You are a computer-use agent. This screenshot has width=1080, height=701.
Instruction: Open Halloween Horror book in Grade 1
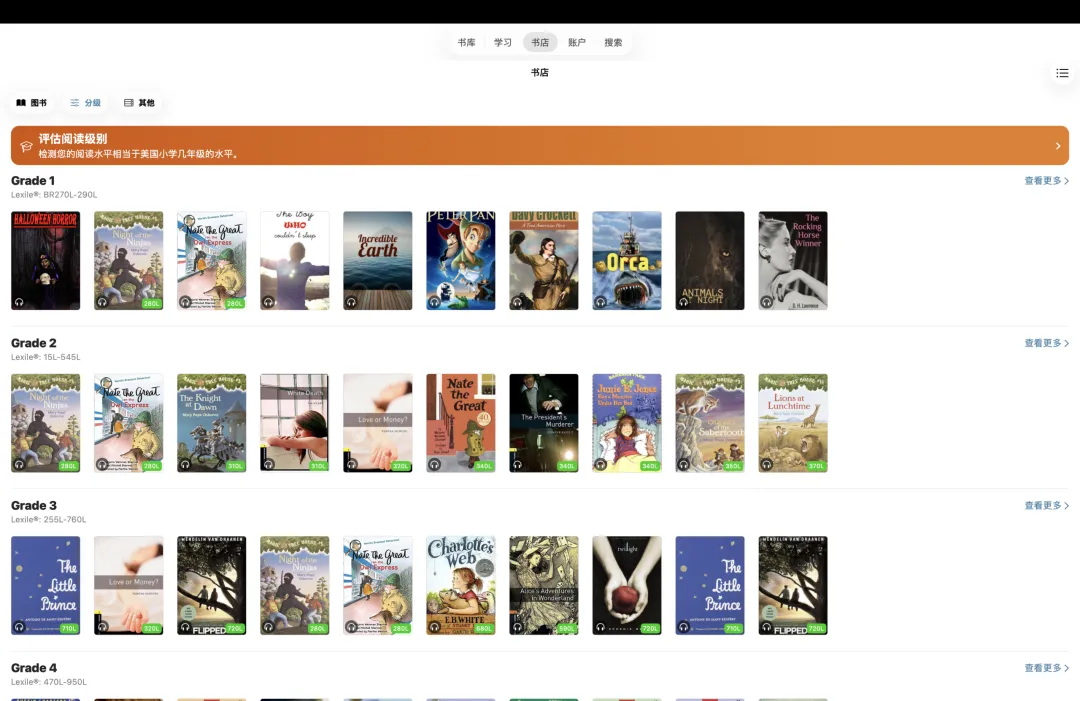pos(45,260)
